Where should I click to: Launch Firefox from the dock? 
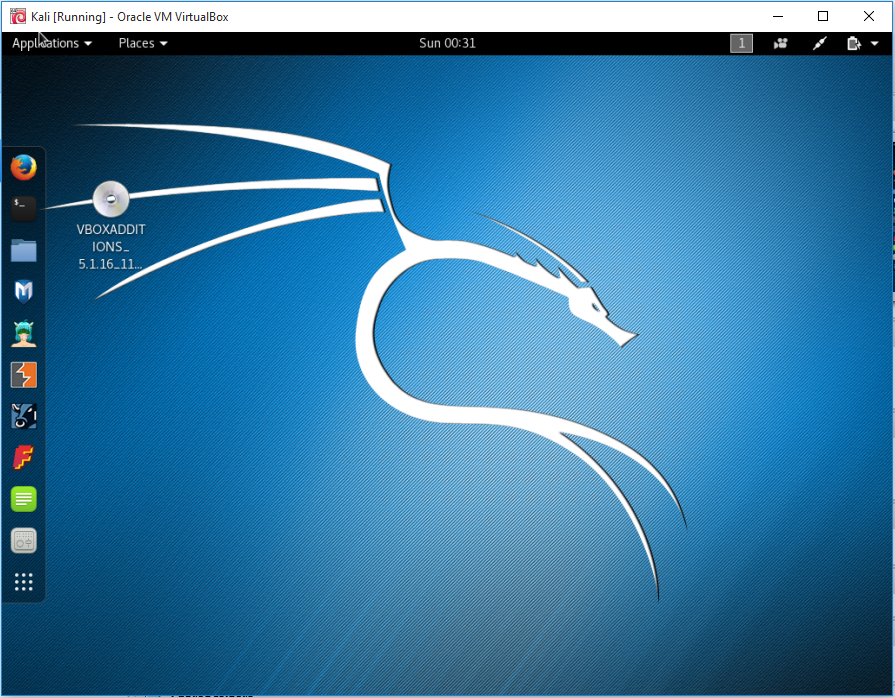click(x=23, y=167)
